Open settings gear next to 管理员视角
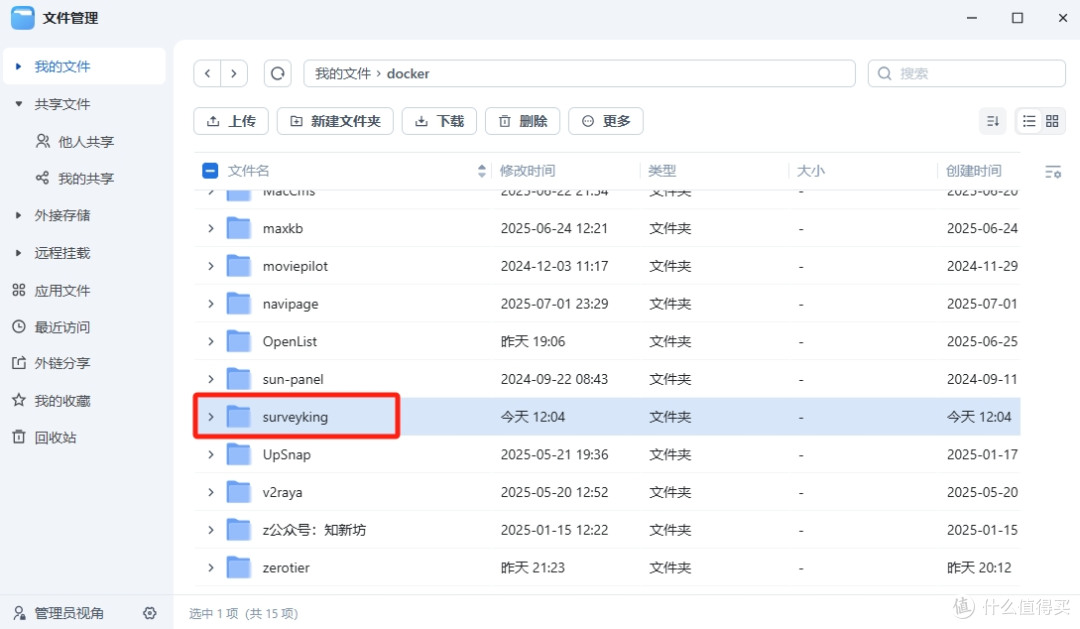Screen dimensions: 1080x629 (150, 613)
